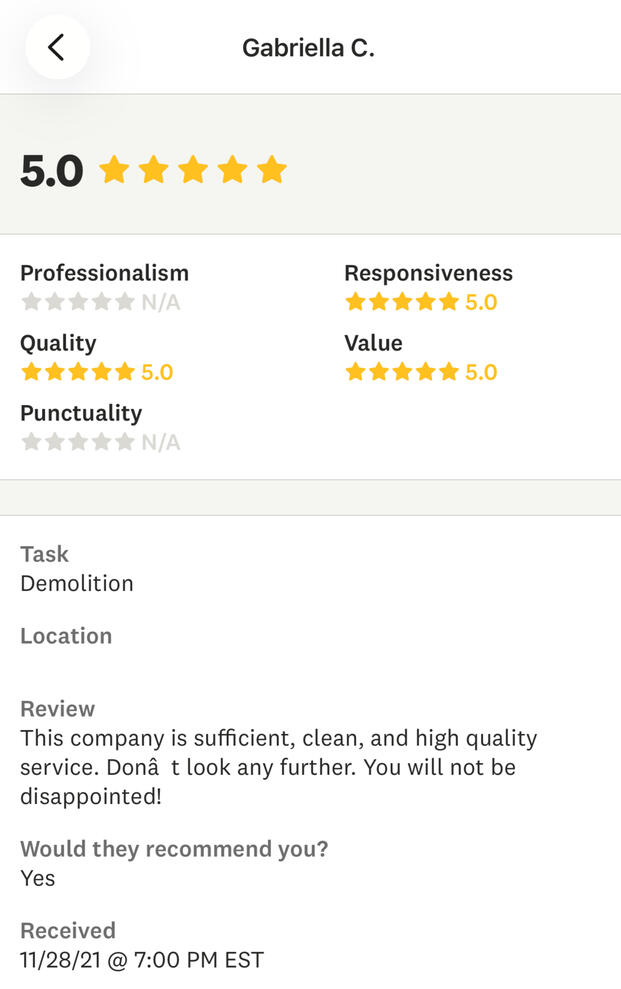
Task: Click the review text paragraph
Action: pos(280,768)
